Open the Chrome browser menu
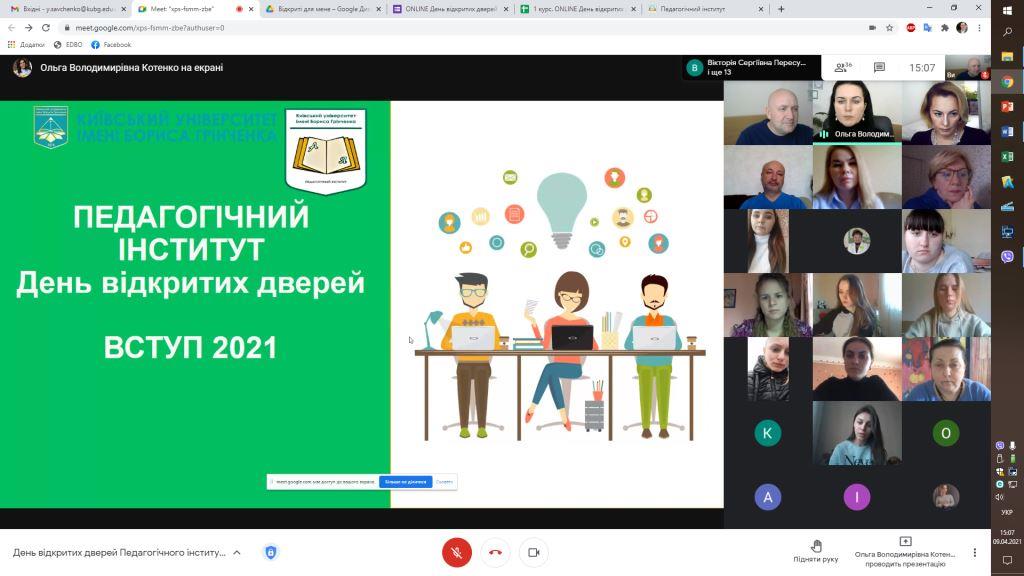Image resolution: width=1024 pixels, height=576 pixels. [x=979, y=28]
